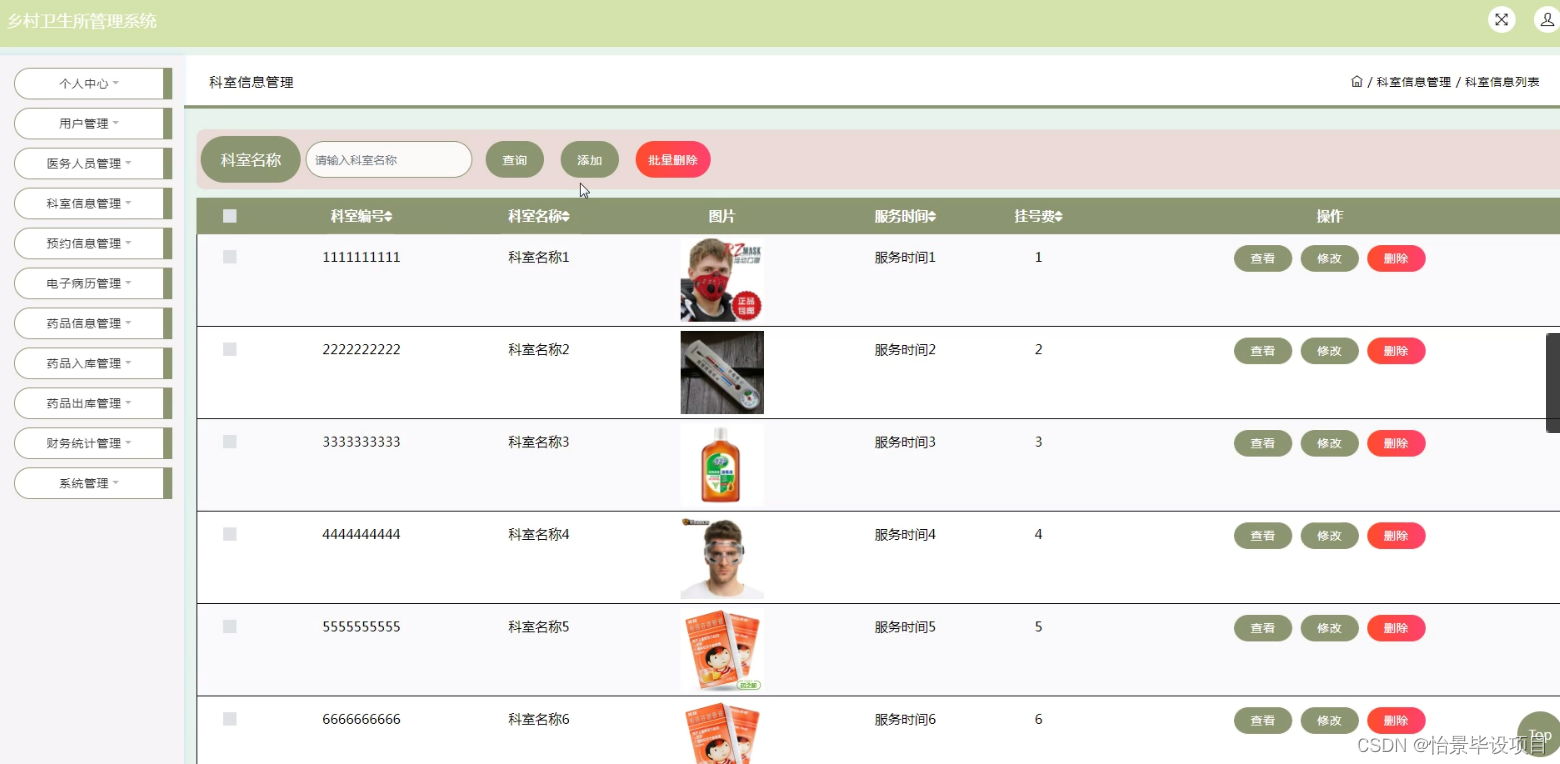Click the red 批量删除 button
Screen dimensions: 1560x764
[672, 159]
